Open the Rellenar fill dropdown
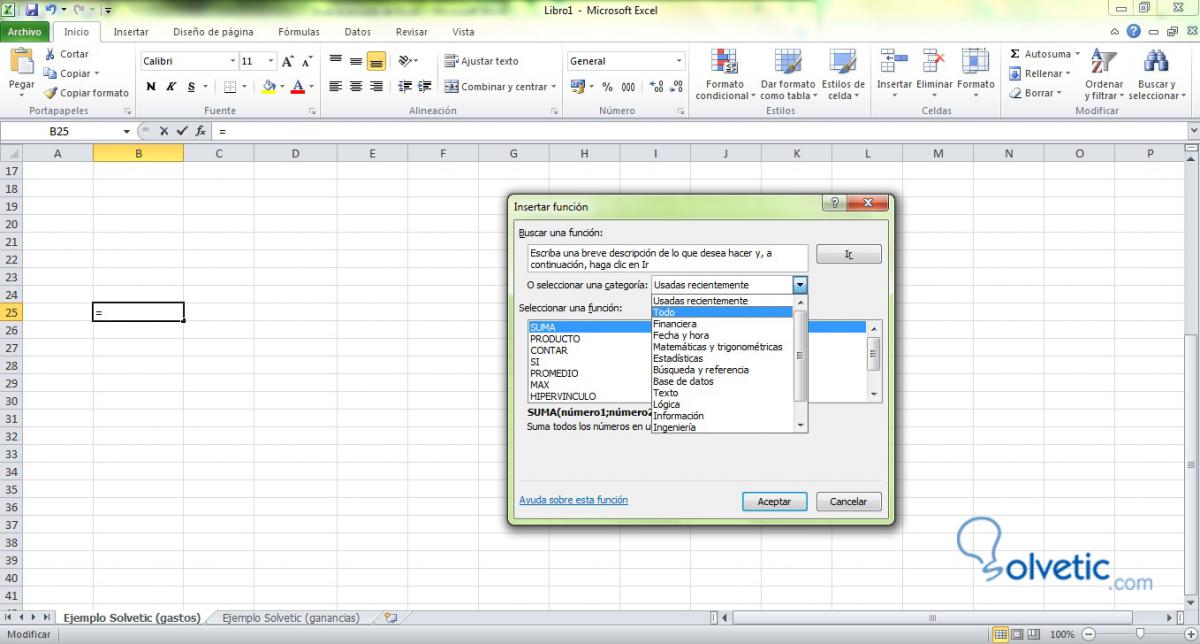This screenshot has width=1200, height=644. [1040, 73]
